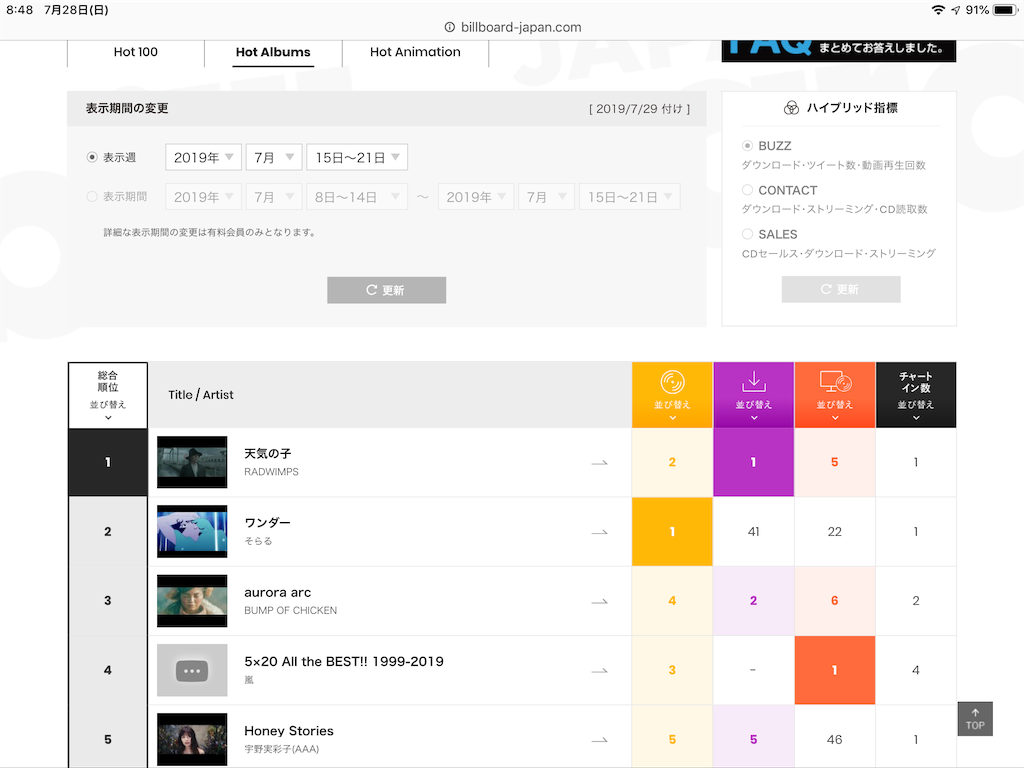
Task: Sort by 総合順位 column header
Action: (108, 395)
